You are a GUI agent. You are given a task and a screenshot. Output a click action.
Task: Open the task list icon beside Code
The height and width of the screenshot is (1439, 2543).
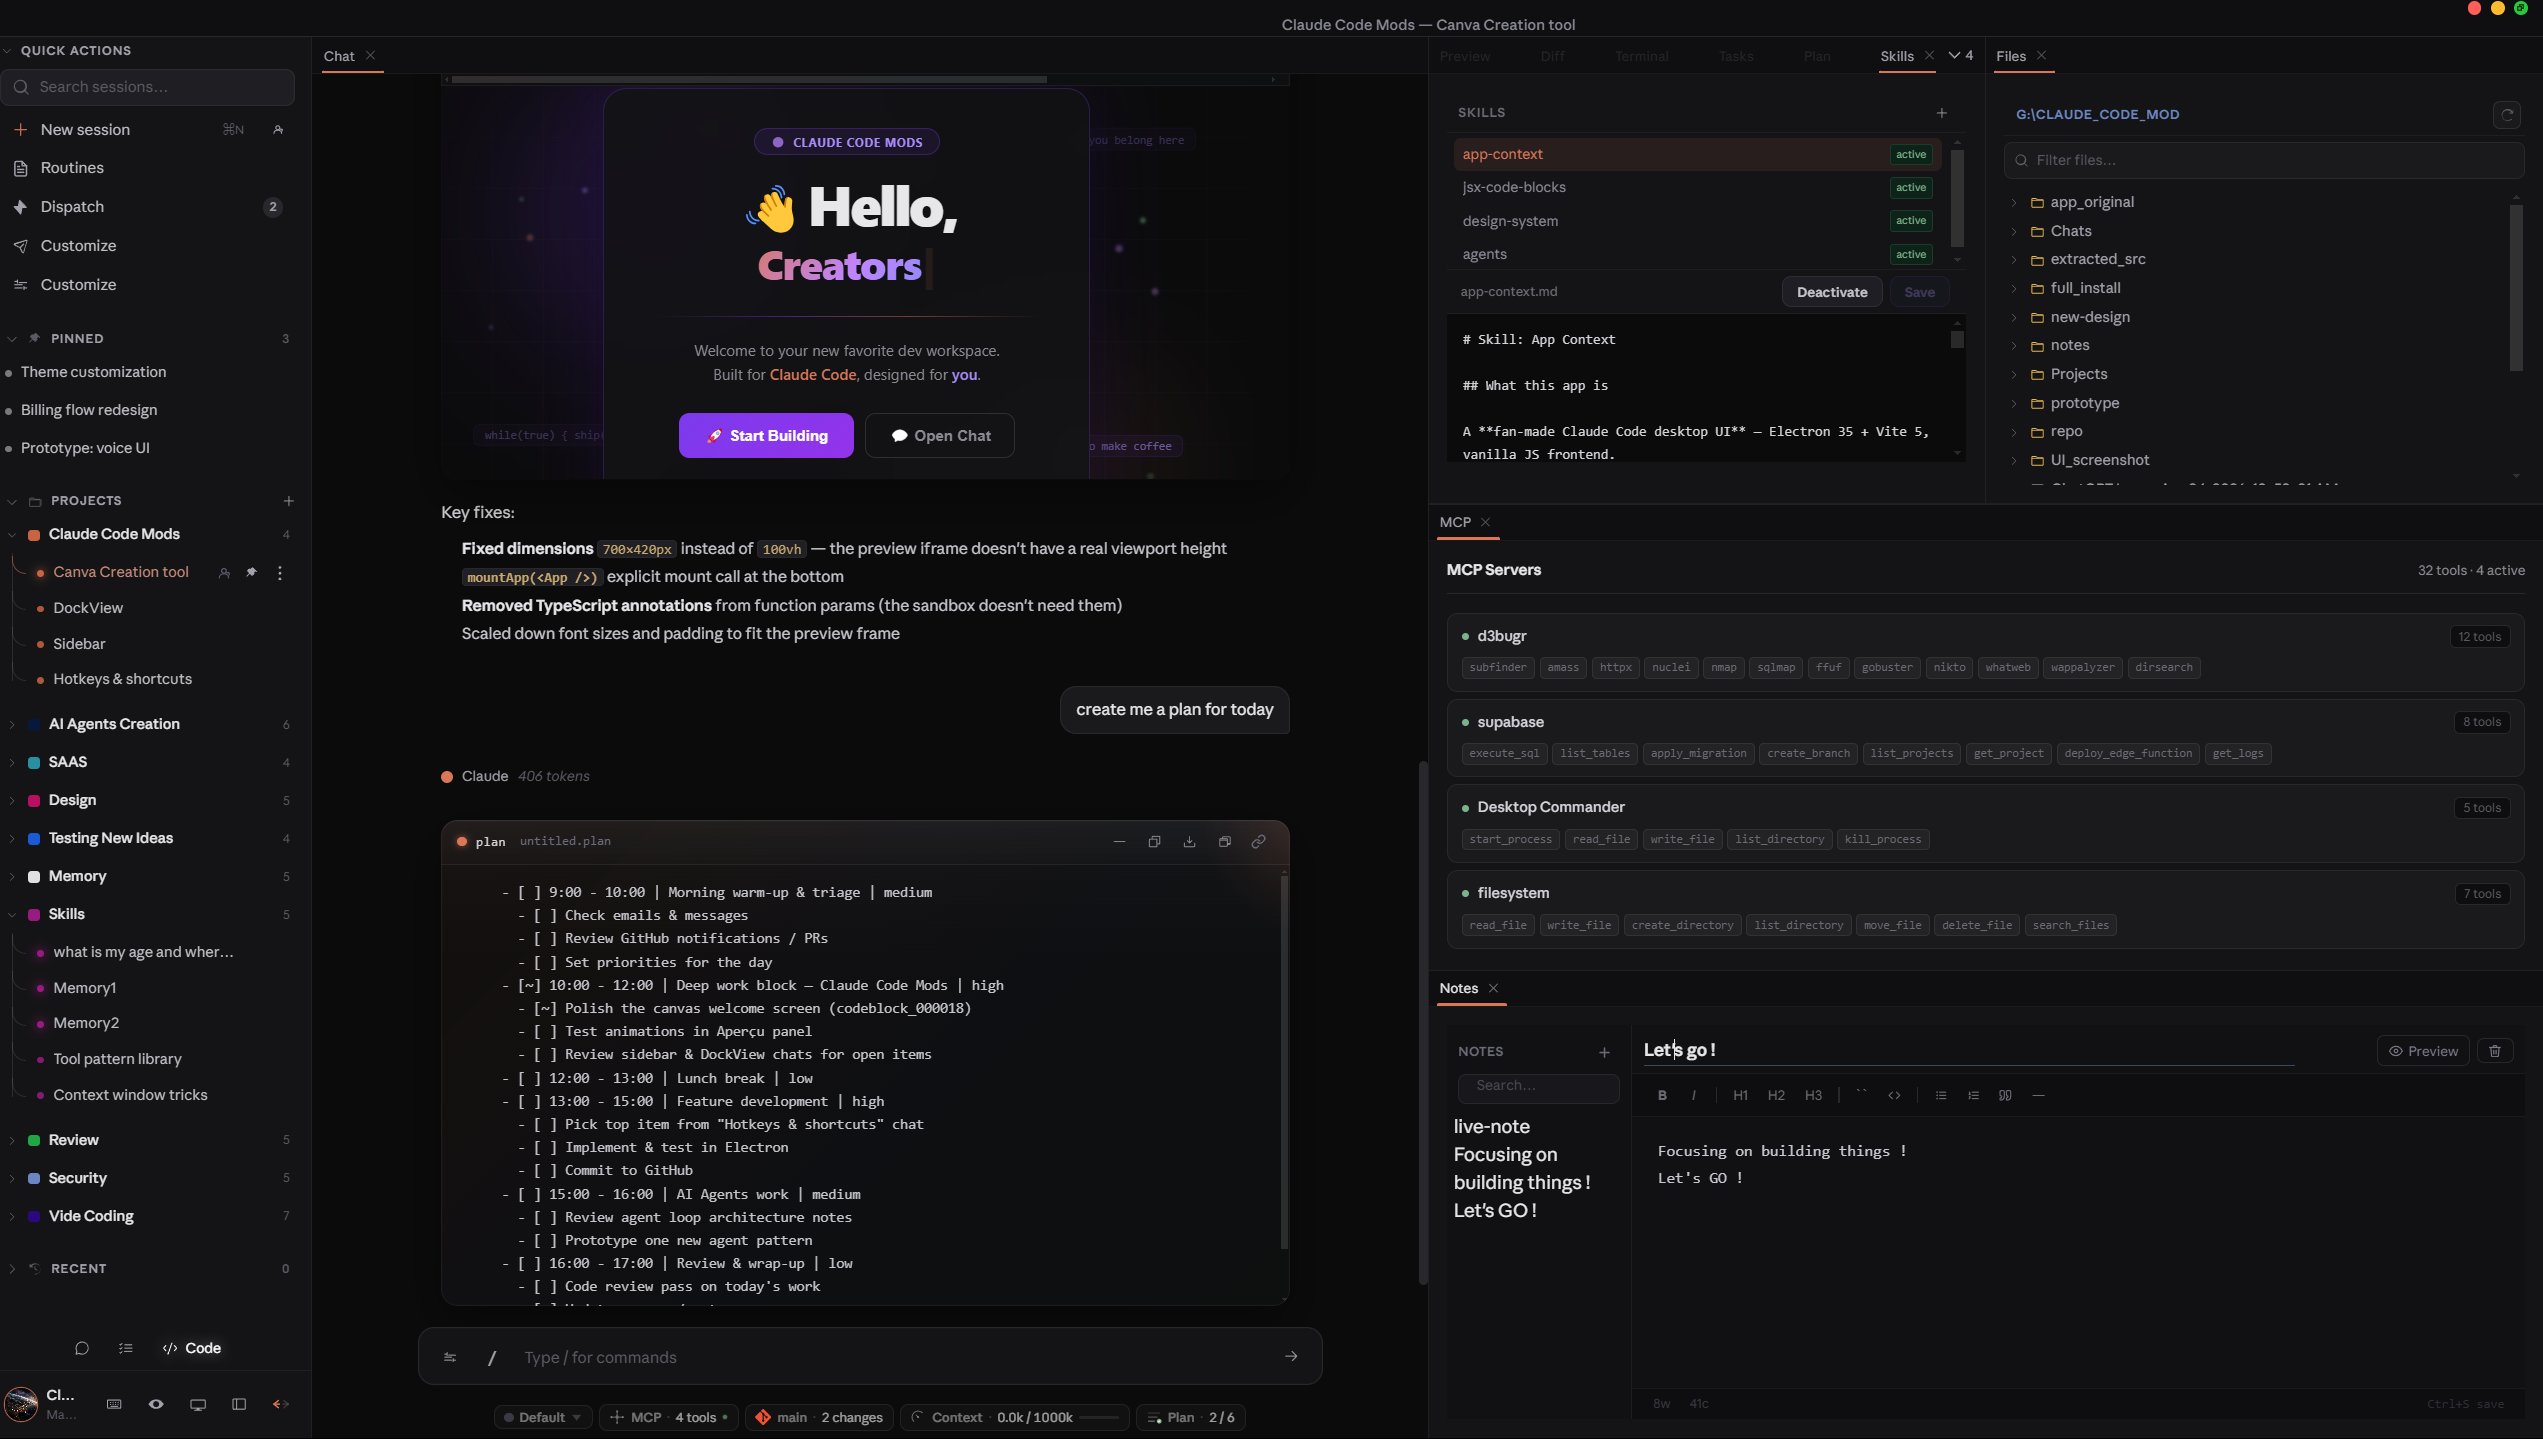126,1348
